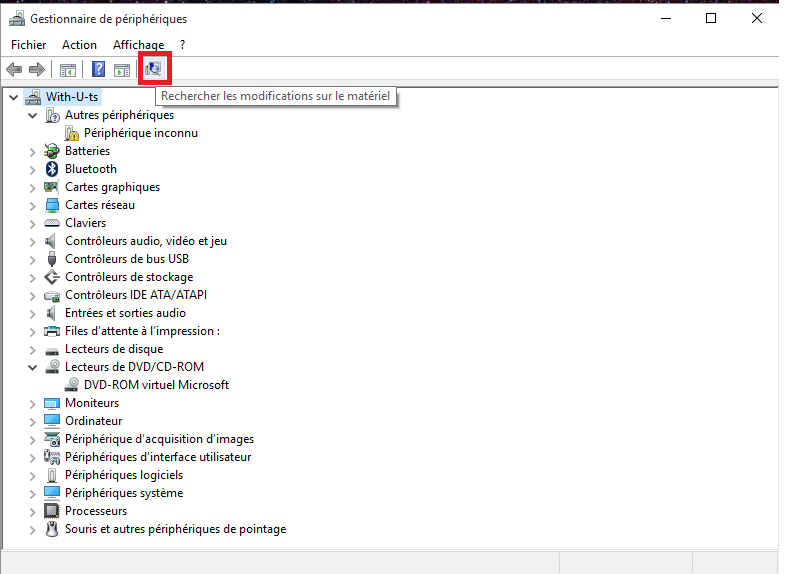Select the Bluetooth device category icon
This screenshot has width=788, height=574.
click(53, 169)
